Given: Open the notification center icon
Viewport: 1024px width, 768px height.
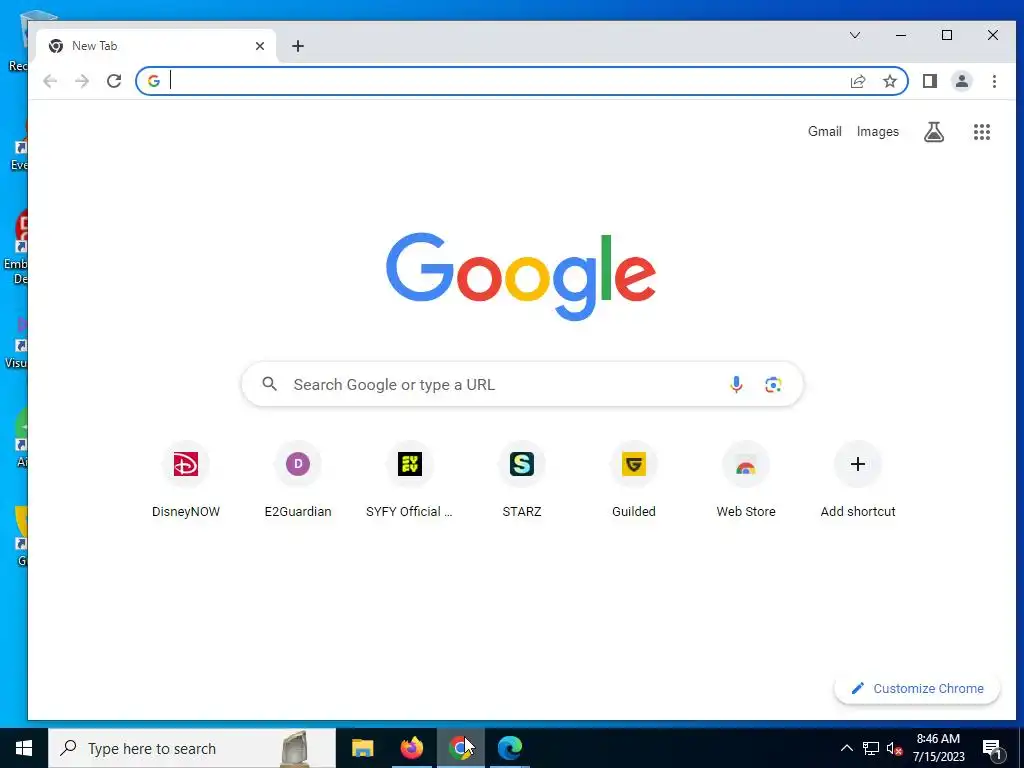Looking at the screenshot, I should [993, 749].
